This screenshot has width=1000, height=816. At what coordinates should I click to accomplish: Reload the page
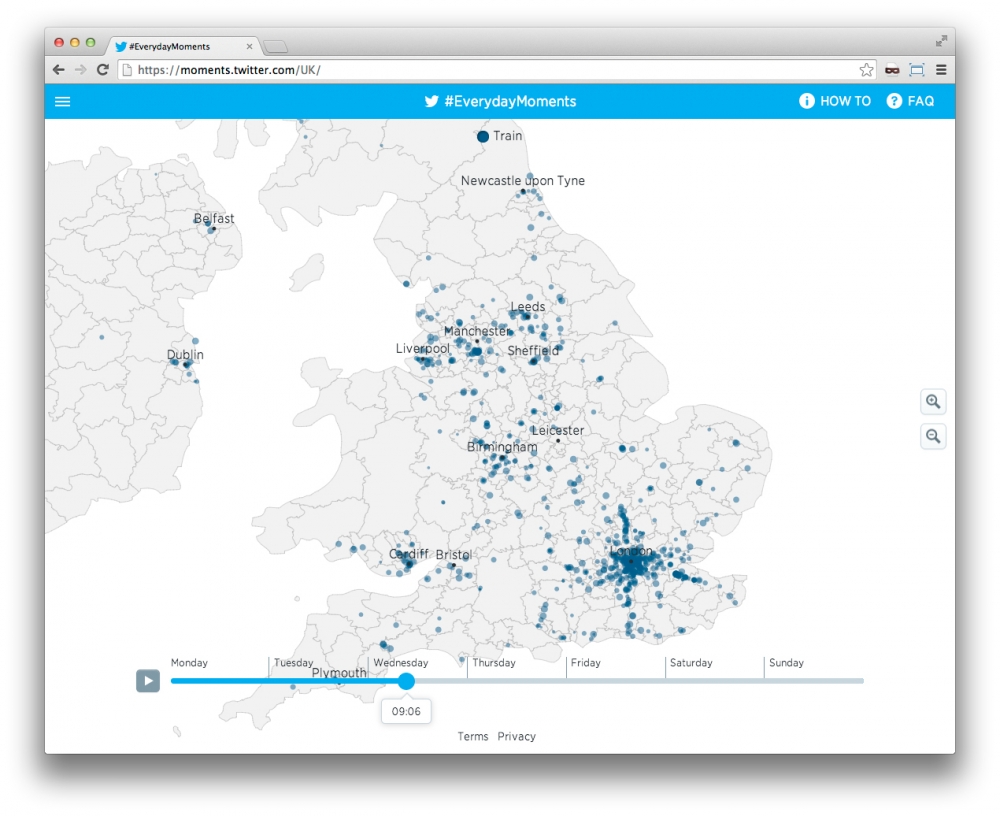click(x=103, y=70)
